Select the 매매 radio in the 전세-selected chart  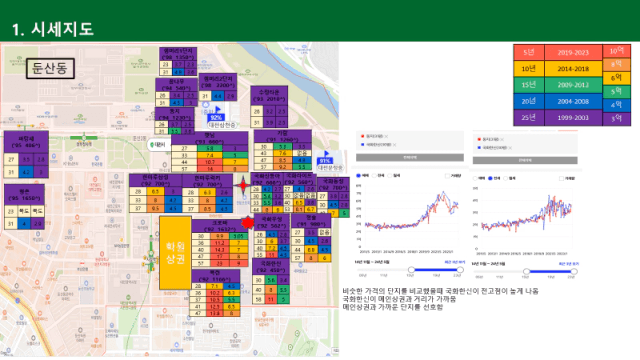click(475, 178)
